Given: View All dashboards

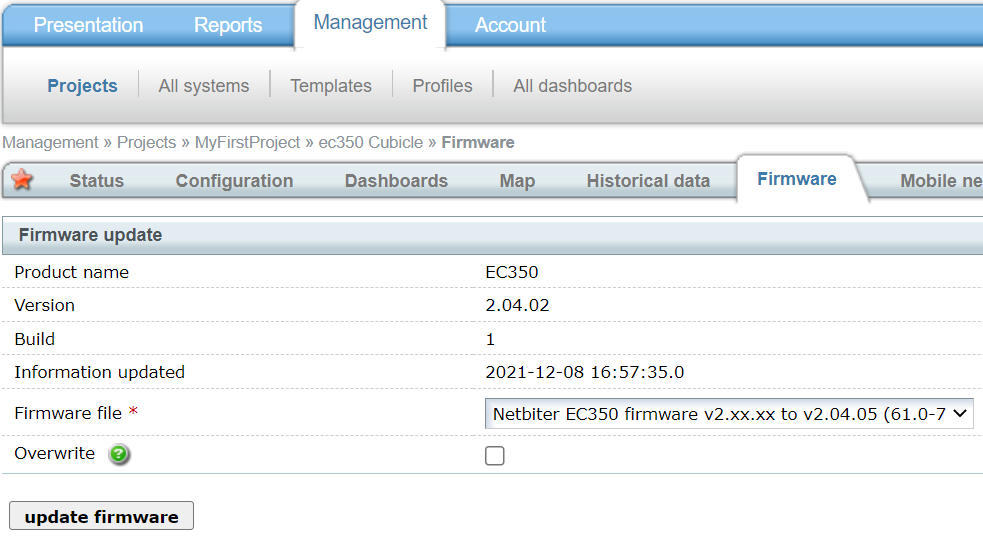Looking at the screenshot, I should [x=572, y=86].
